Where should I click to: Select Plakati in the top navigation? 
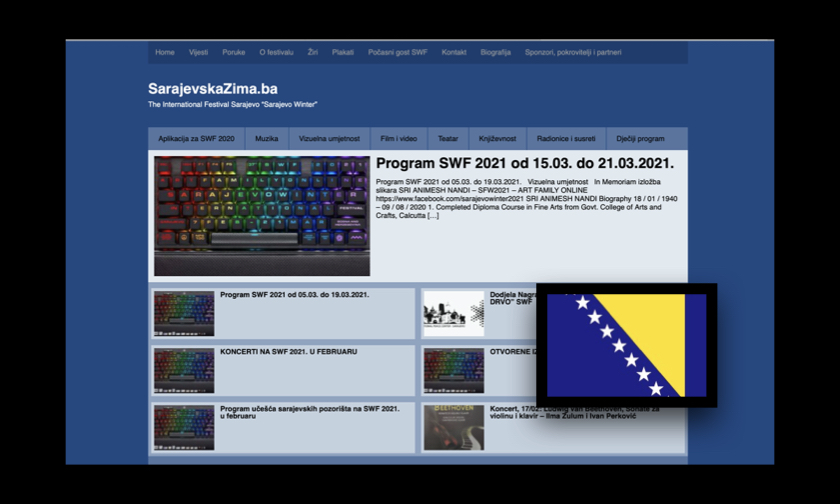click(343, 52)
